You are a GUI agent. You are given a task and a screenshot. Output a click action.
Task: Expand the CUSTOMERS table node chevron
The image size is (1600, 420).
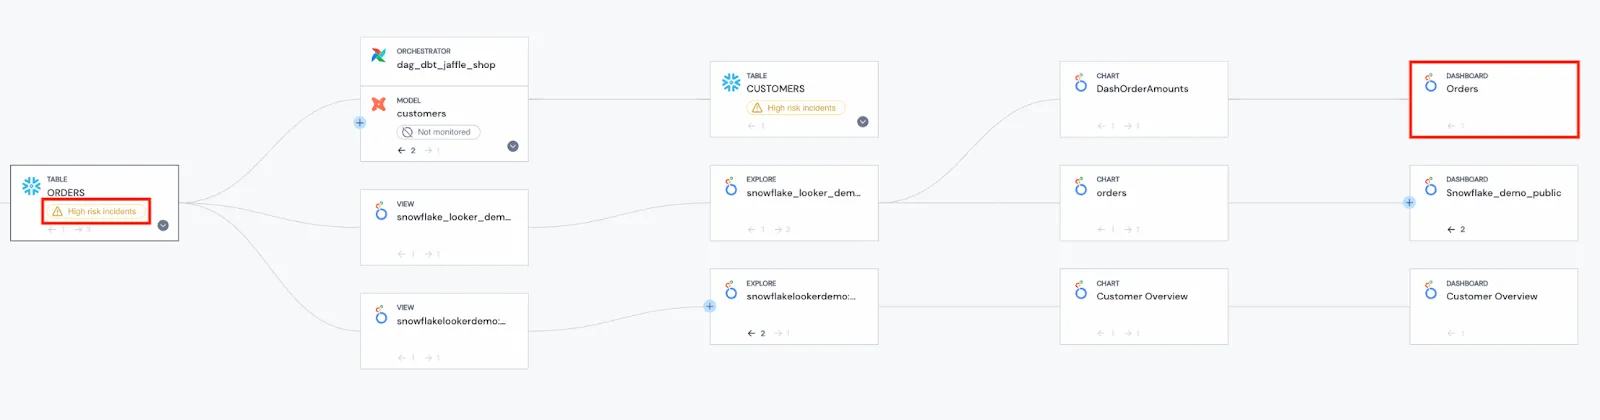(863, 122)
